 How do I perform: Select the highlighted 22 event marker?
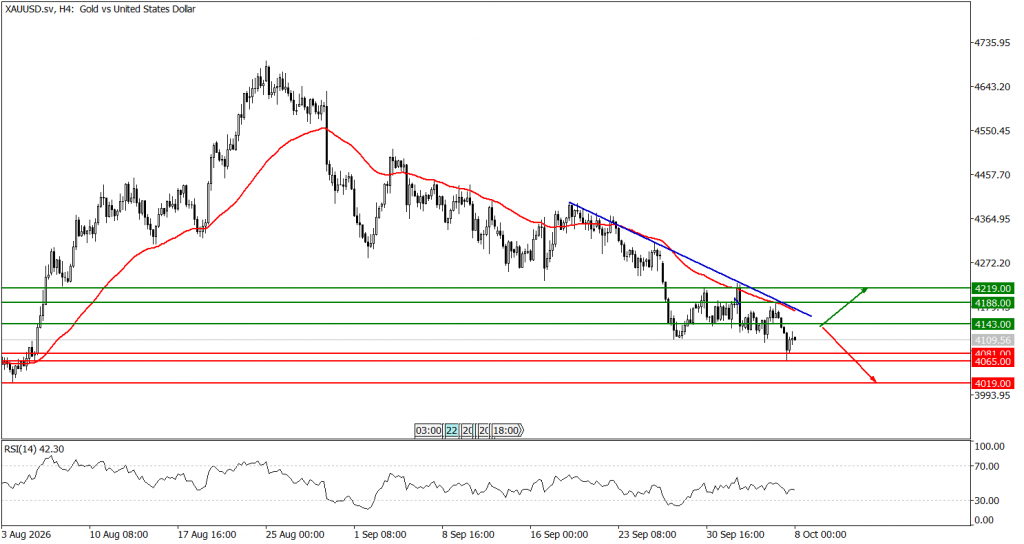coord(452,430)
